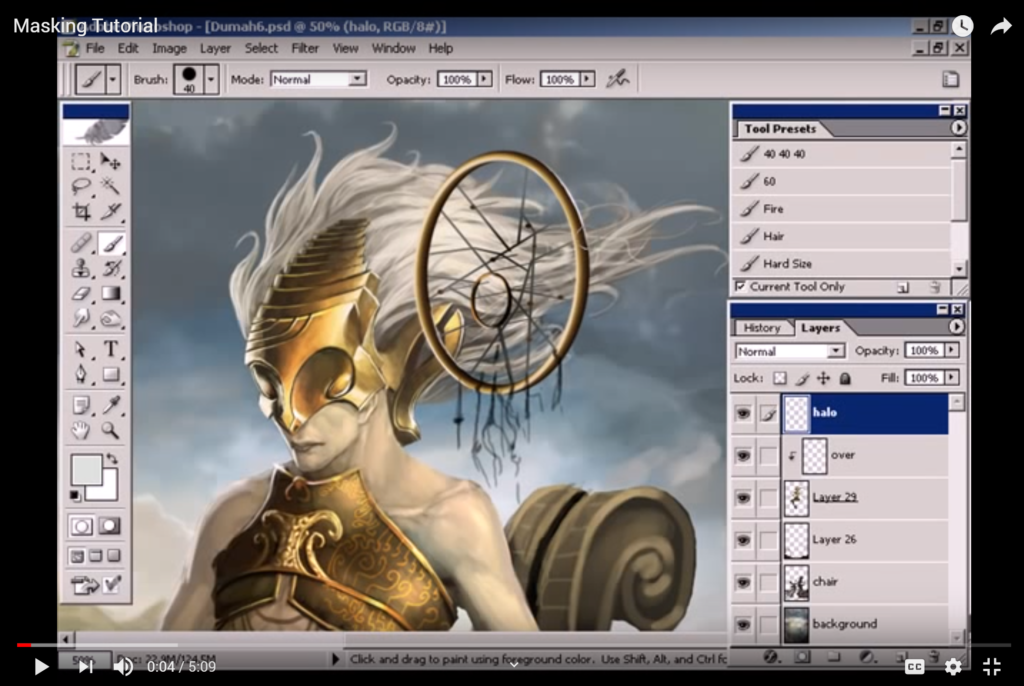
Task: Hide the over layer
Action: tap(743, 455)
